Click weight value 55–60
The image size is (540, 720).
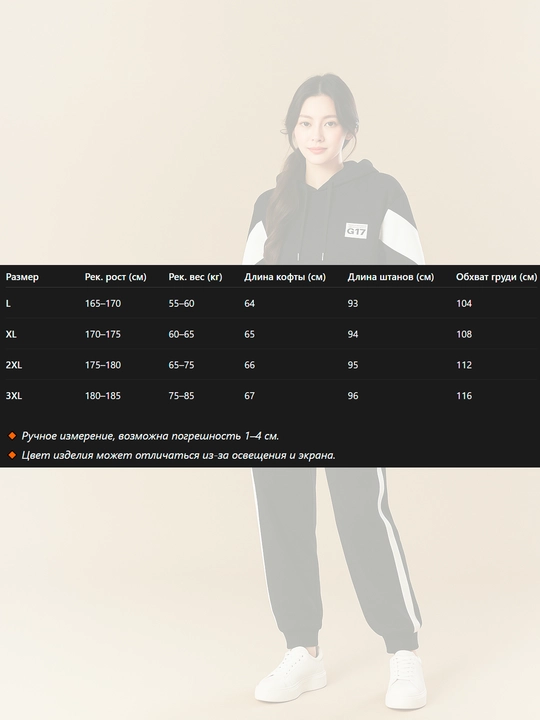pos(181,304)
